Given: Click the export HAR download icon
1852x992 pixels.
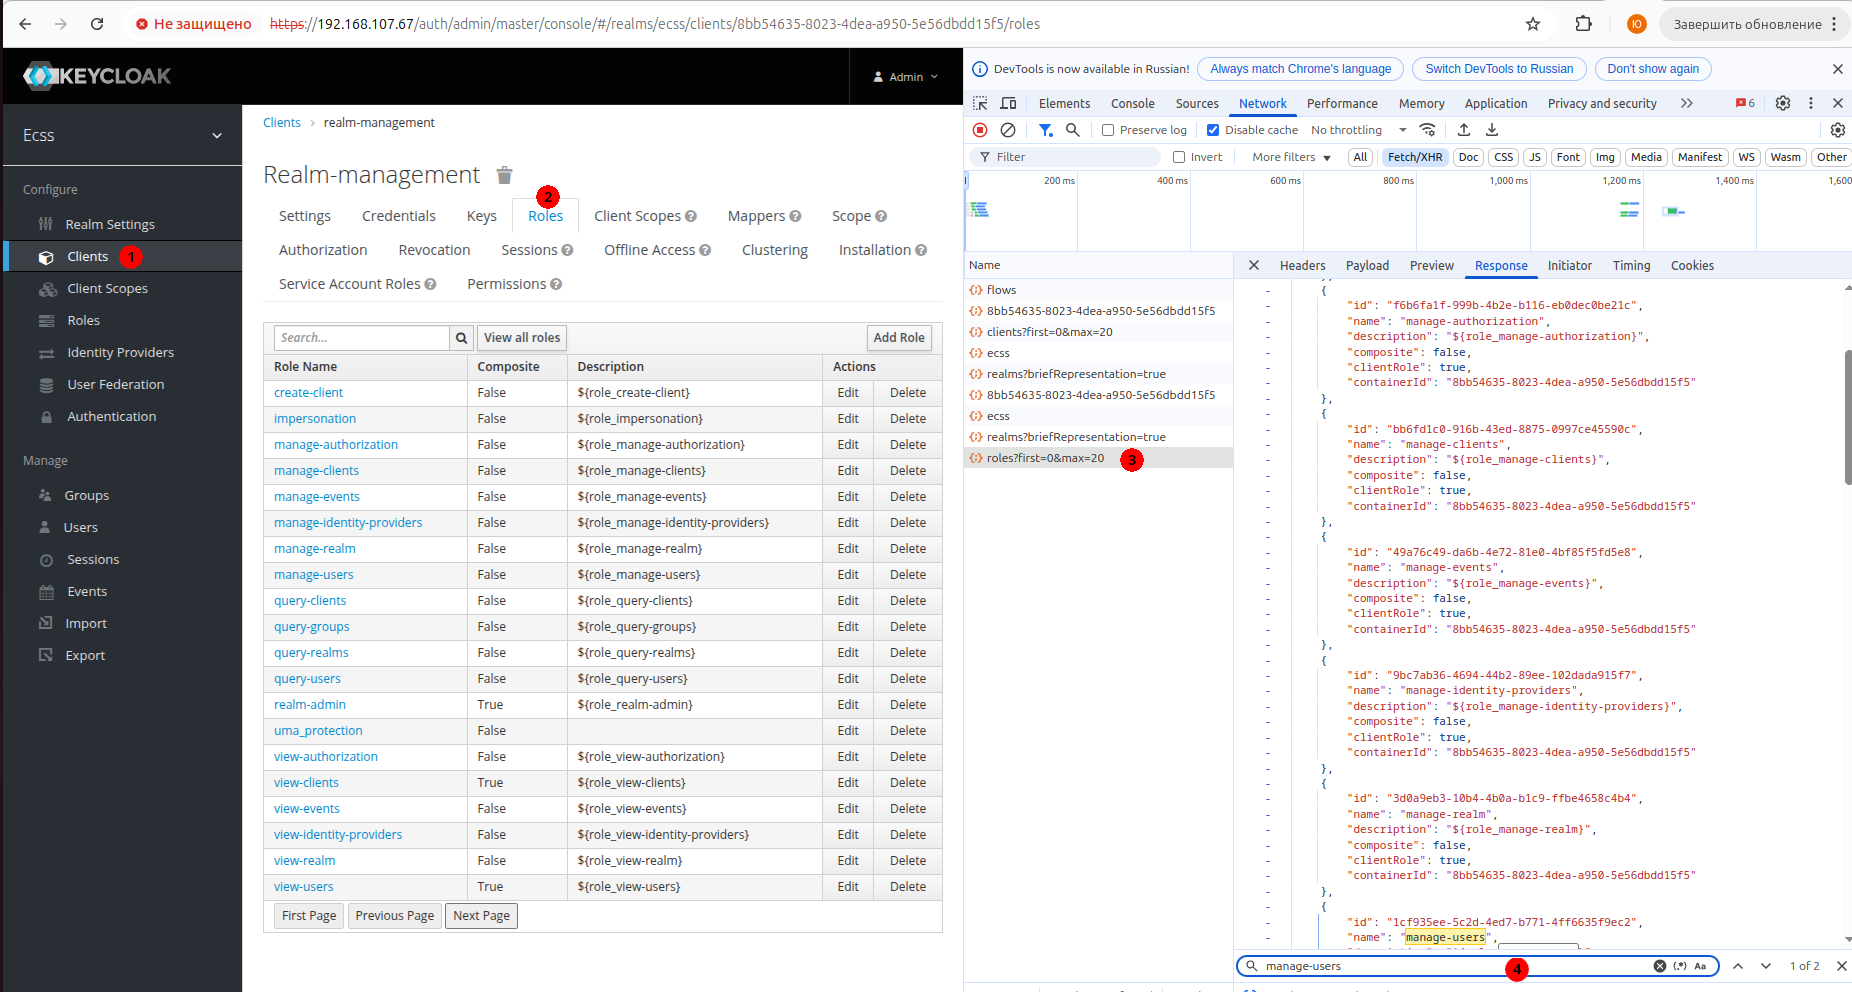Looking at the screenshot, I should (x=1492, y=130).
